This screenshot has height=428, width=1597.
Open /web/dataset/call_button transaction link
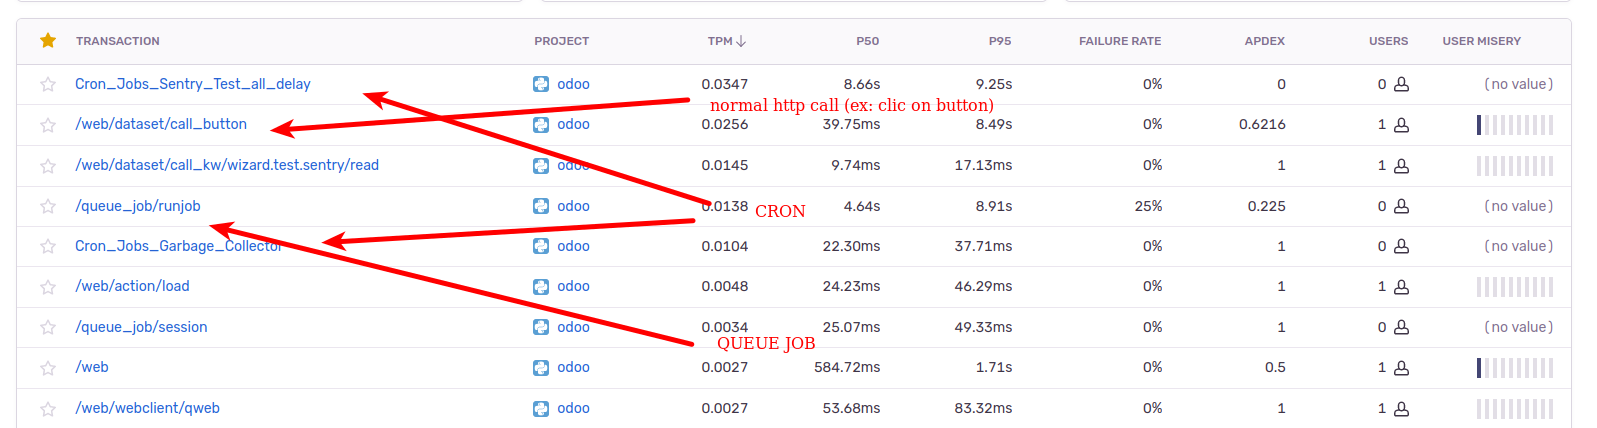(x=161, y=124)
